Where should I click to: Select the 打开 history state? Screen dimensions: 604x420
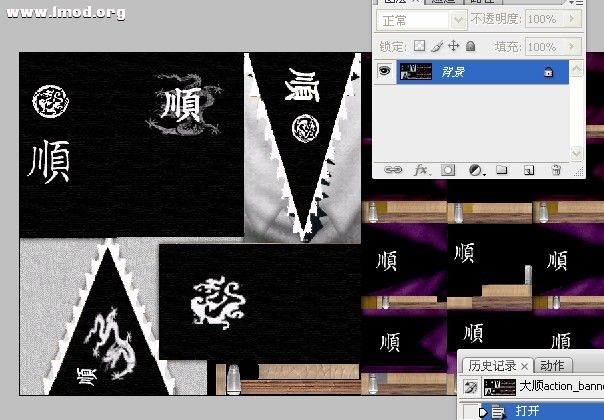tap(527, 411)
